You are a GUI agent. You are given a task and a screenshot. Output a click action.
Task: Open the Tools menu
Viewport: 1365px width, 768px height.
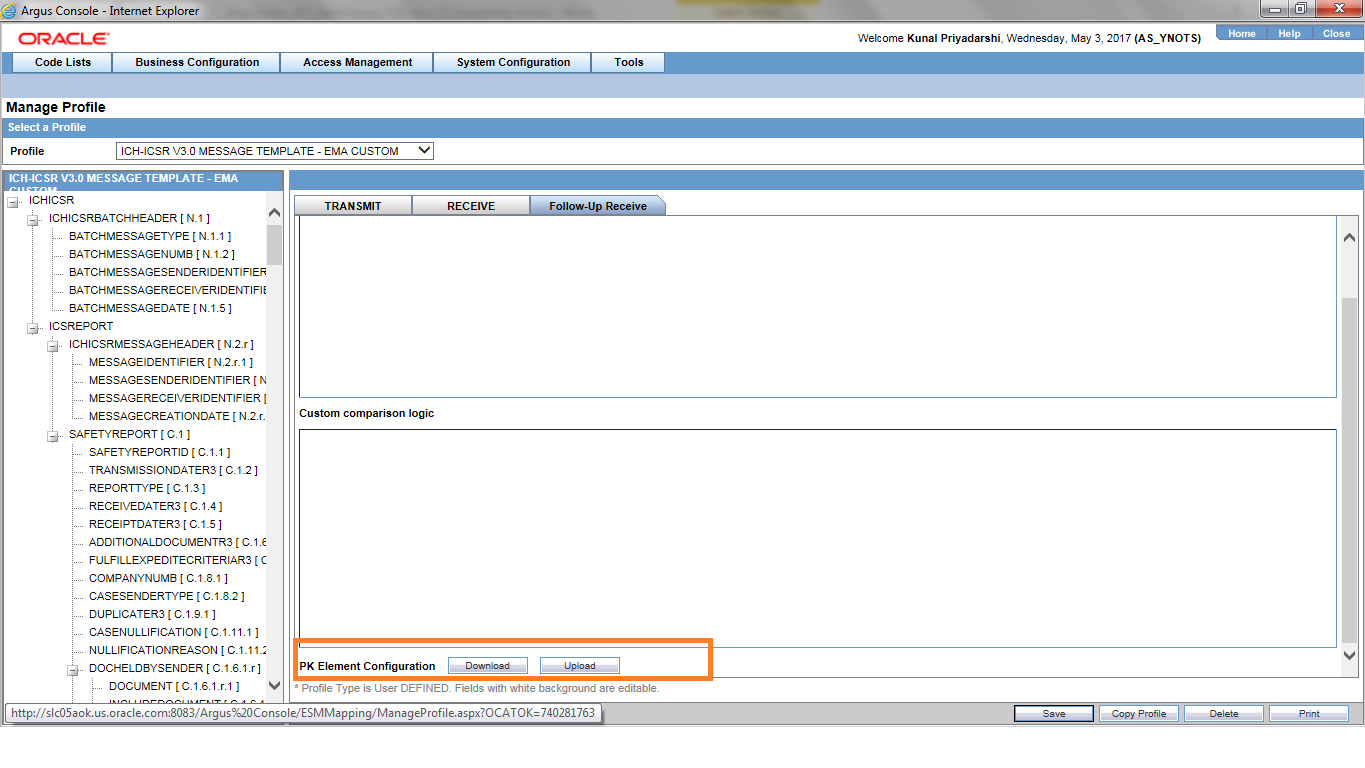coord(629,62)
